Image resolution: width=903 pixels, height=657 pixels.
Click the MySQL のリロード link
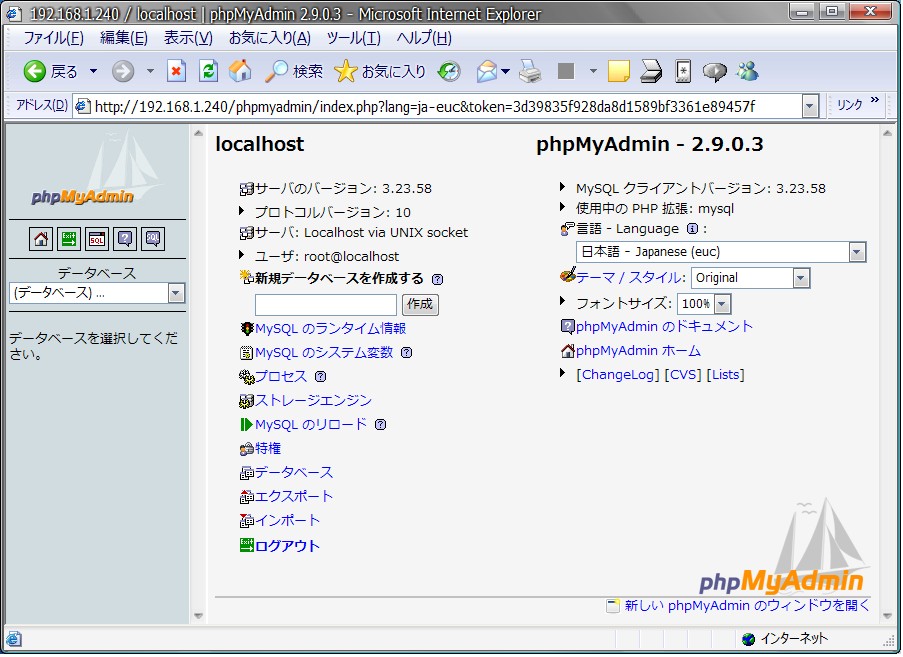(311, 425)
